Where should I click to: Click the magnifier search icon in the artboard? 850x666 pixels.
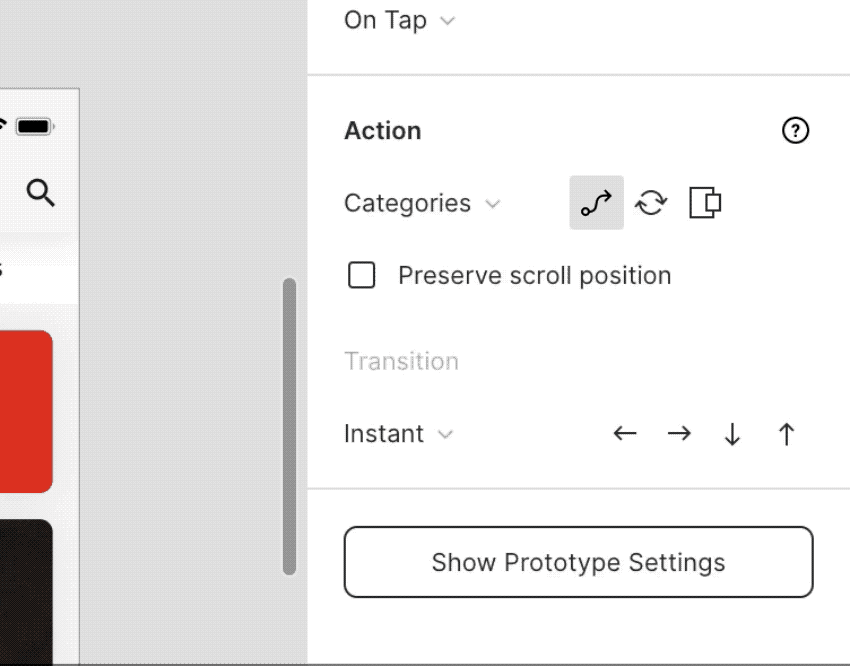pos(41,193)
